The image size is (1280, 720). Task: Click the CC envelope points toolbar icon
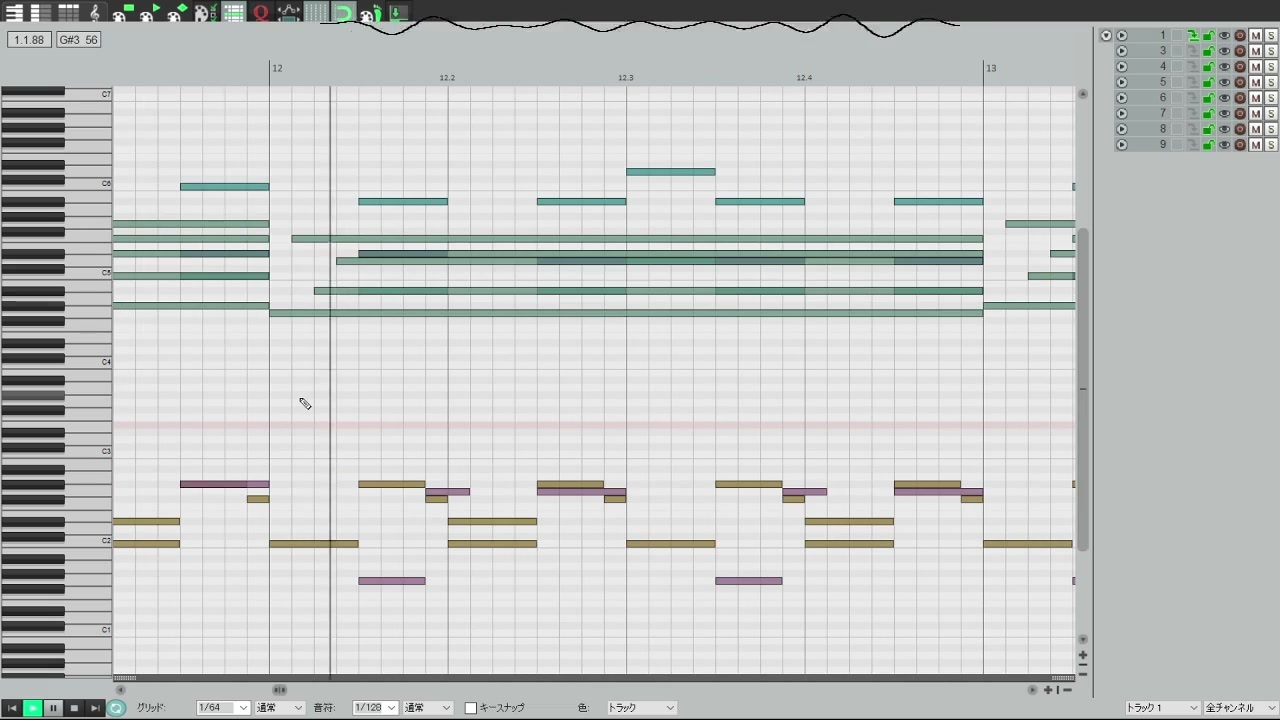[288, 13]
